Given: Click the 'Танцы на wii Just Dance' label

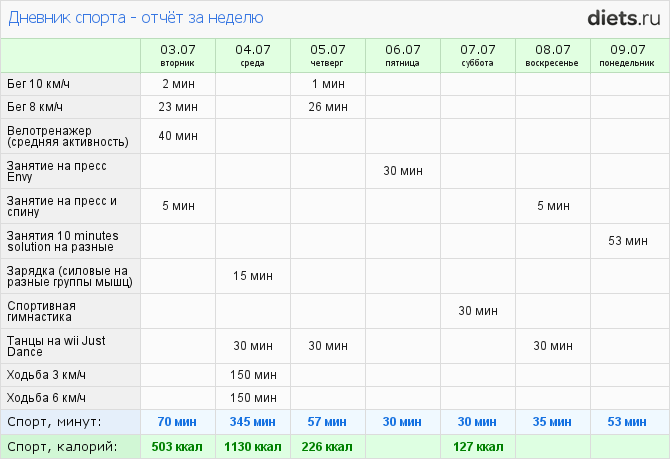Looking at the screenshot, I should click(x=55, y=346).
